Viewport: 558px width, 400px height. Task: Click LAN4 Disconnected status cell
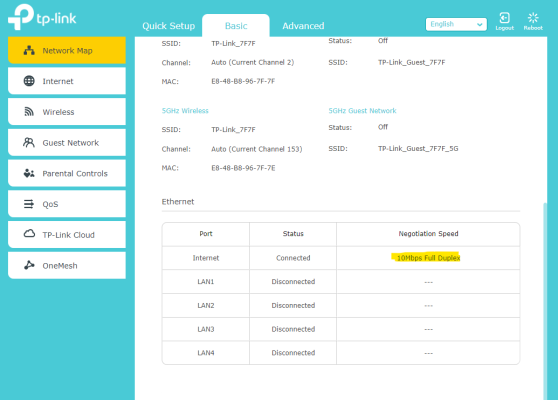[x=293, y=353]
